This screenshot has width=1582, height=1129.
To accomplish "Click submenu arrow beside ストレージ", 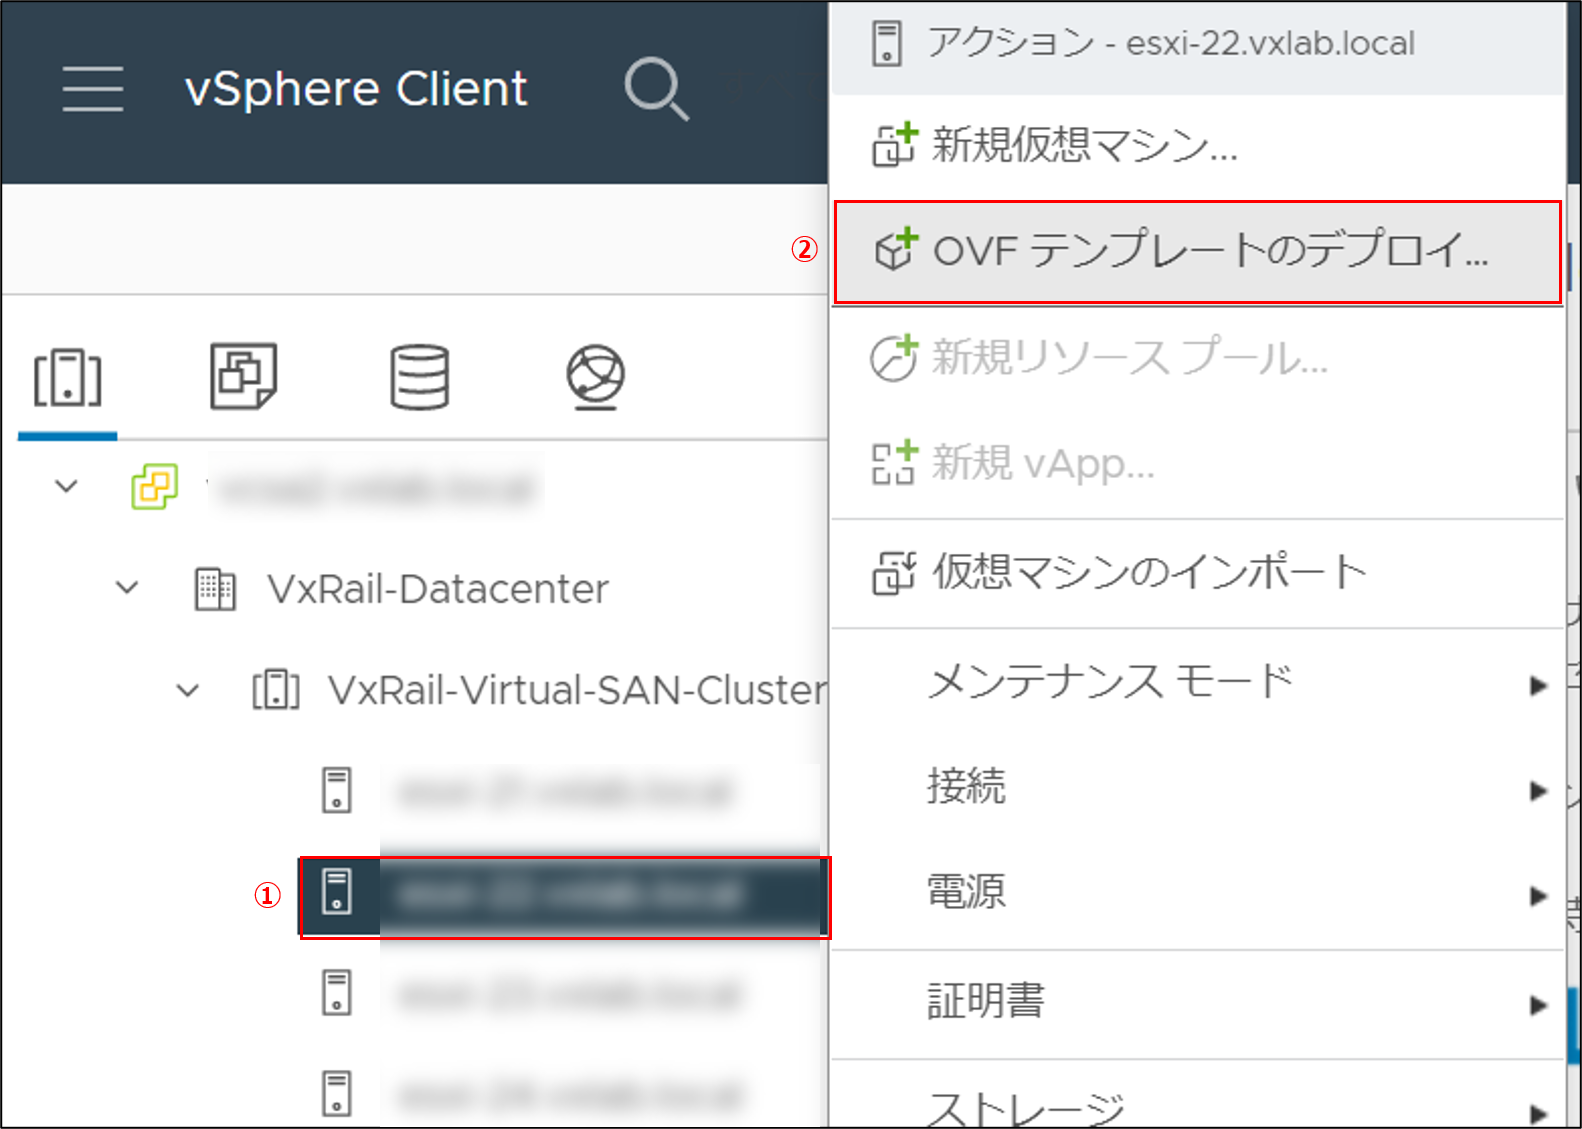I will (1539, 1113).
